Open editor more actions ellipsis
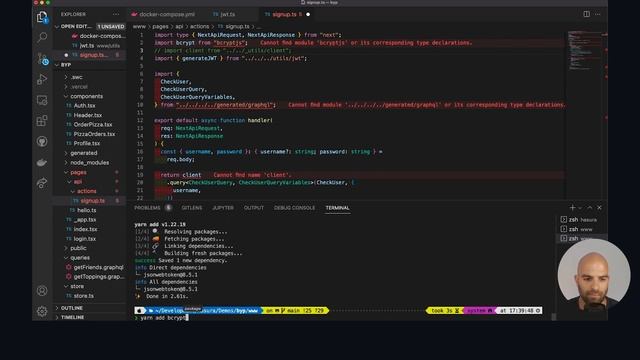Image resolution: width=640 pixels, height=360 pixels. [x=598, y=14]
